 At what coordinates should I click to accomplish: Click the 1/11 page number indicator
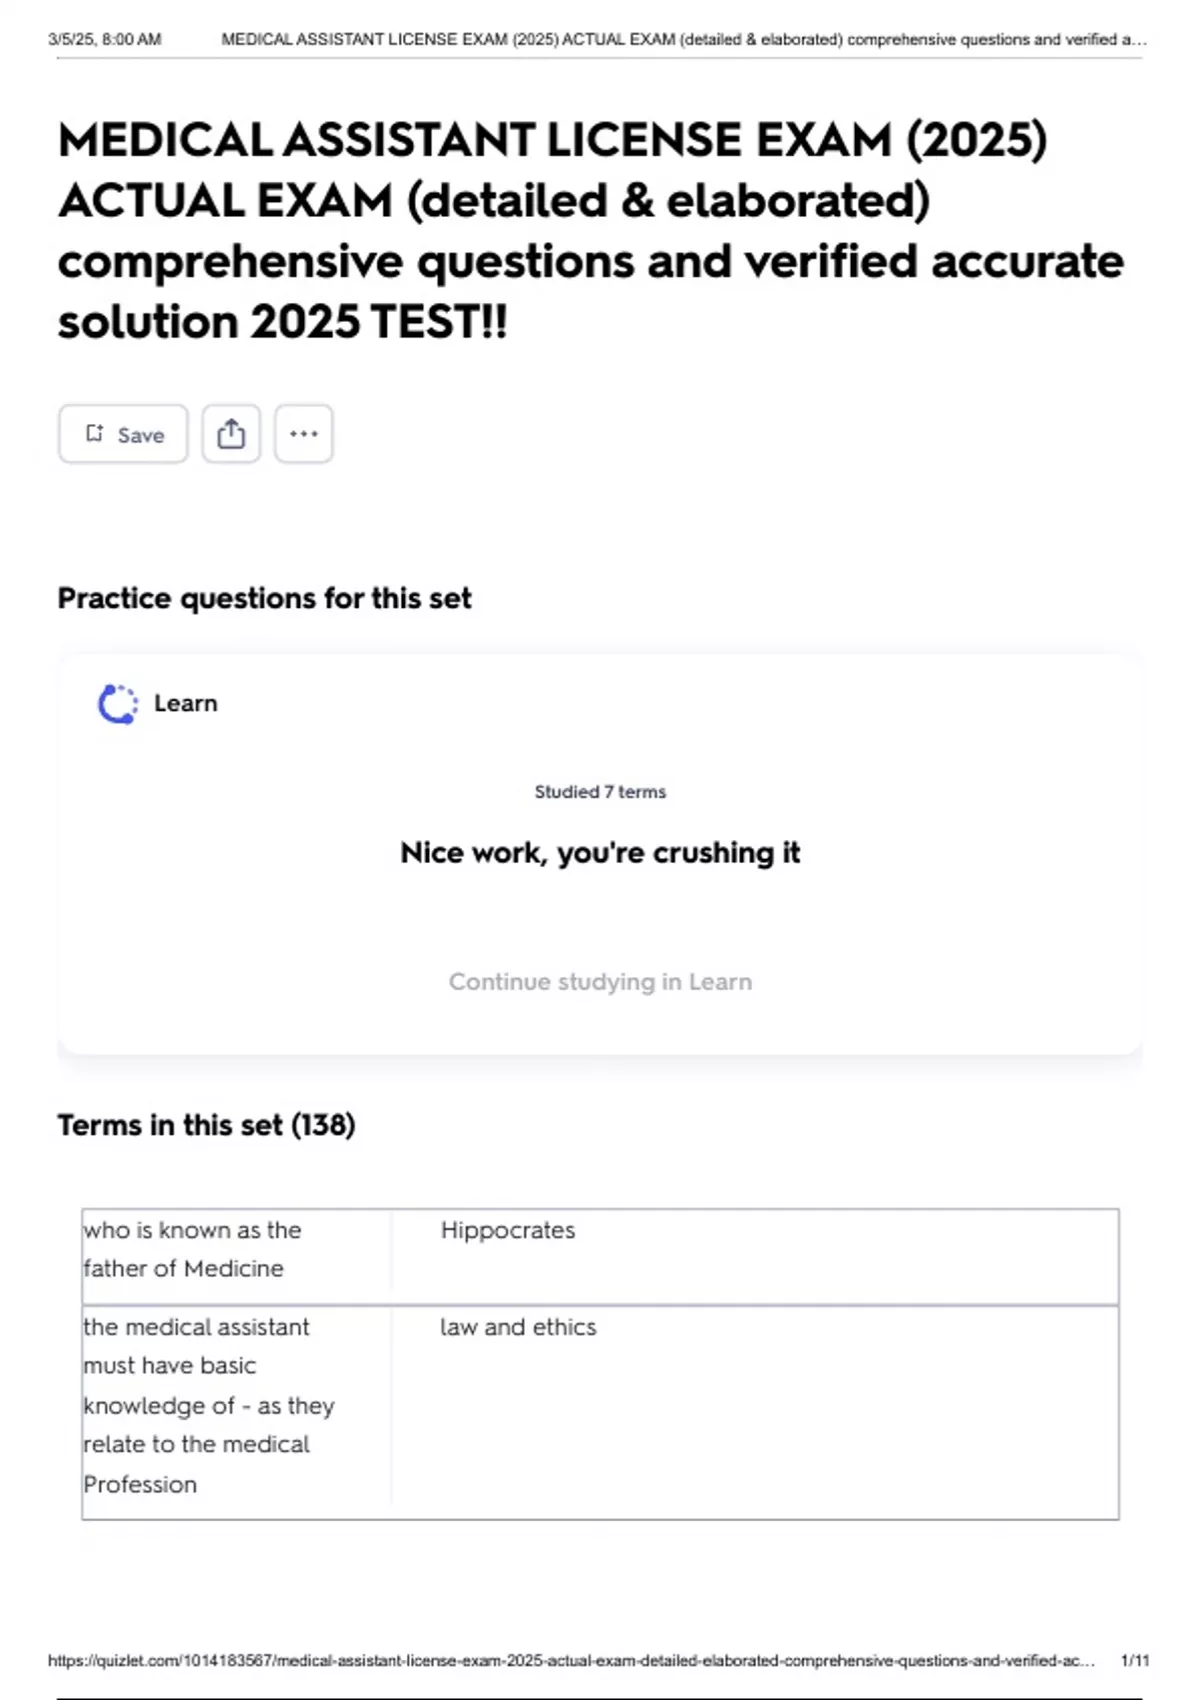(1135, 1661)
